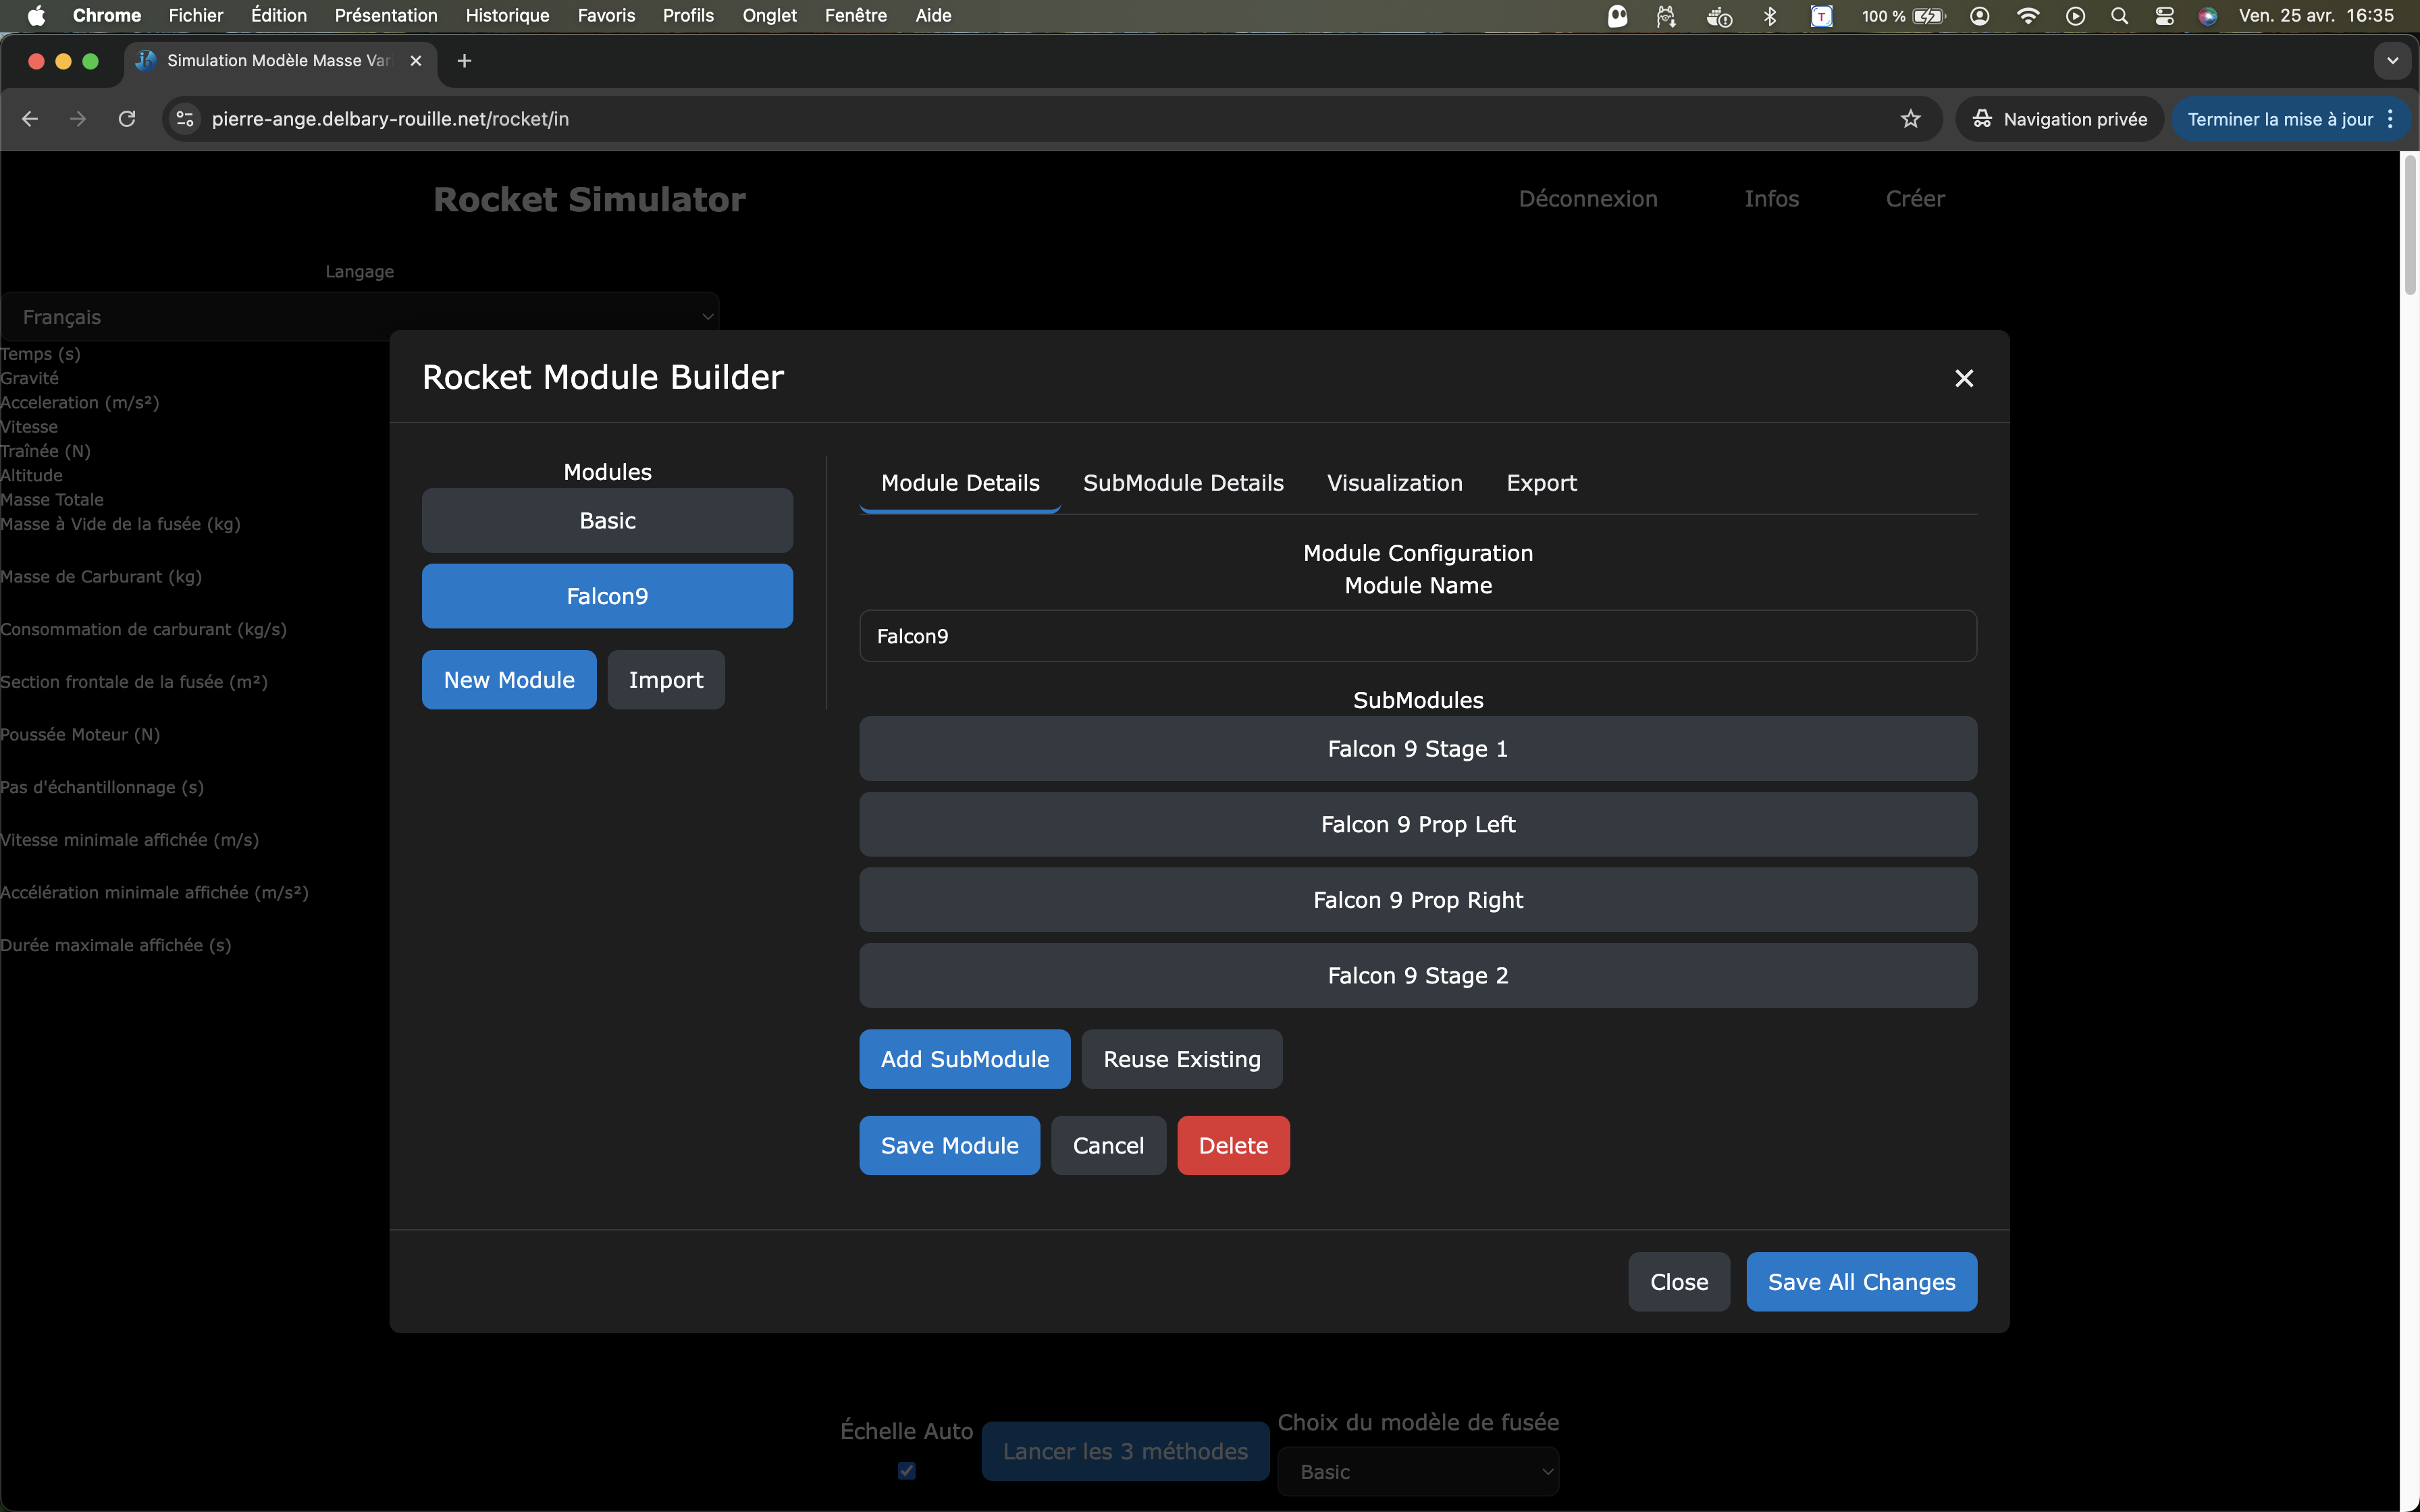Click the Import button
Image resolution: width=2420 pixels, height=1512 pixels.
pyautogui.click(x=666, y=680)
